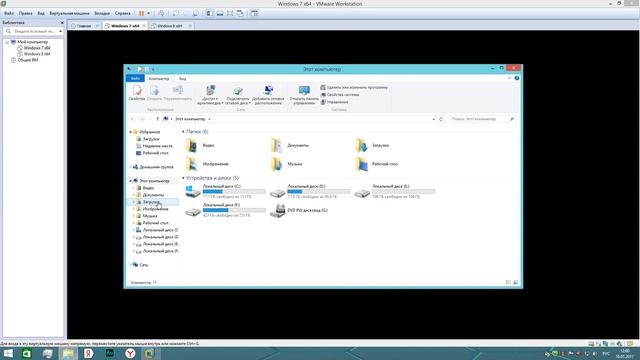Collapse the Избранное navigation node
Image resolution: width=640 pixels, height=360 pixels.
coord(131,132)
